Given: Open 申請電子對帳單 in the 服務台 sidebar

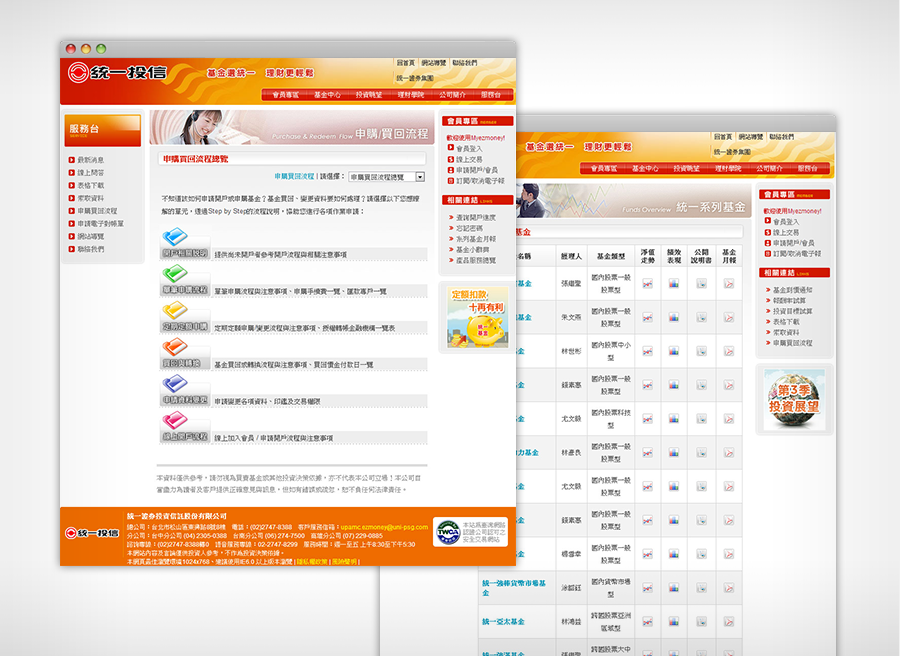Looking at the screenshot, I should (100, 223).
